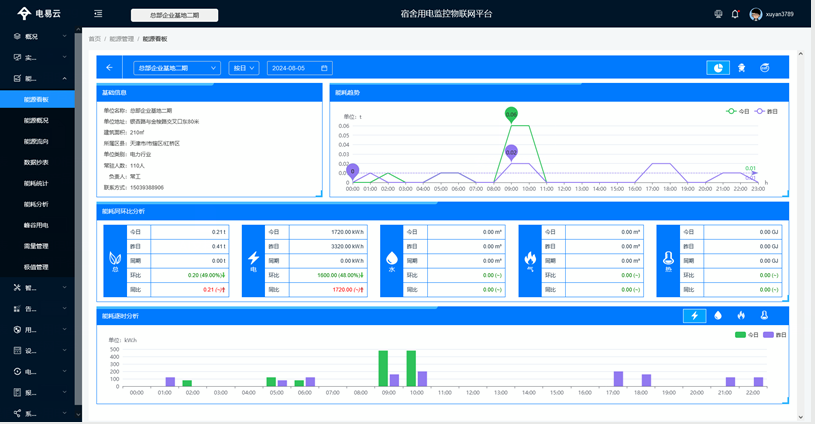Open the 总部企业基地二期 unit dropdown
The image size is (815, 424).
point(177,68)
